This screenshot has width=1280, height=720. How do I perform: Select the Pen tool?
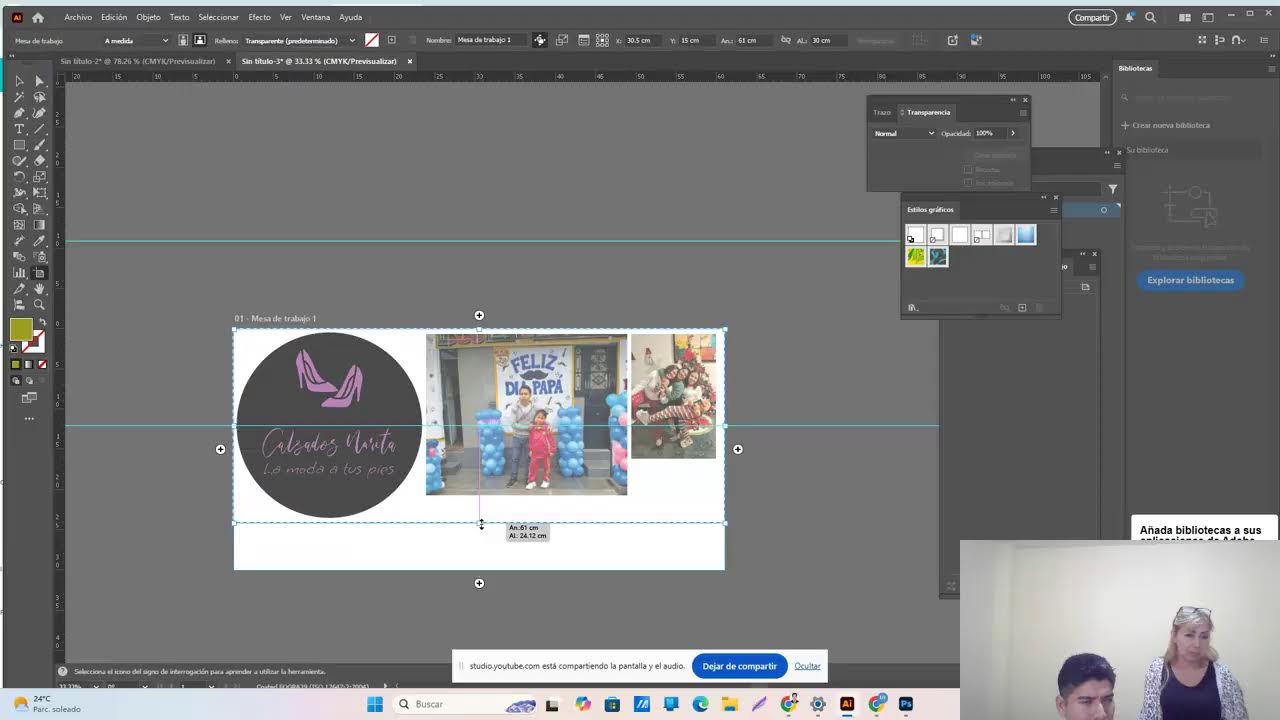coord(19,113)
